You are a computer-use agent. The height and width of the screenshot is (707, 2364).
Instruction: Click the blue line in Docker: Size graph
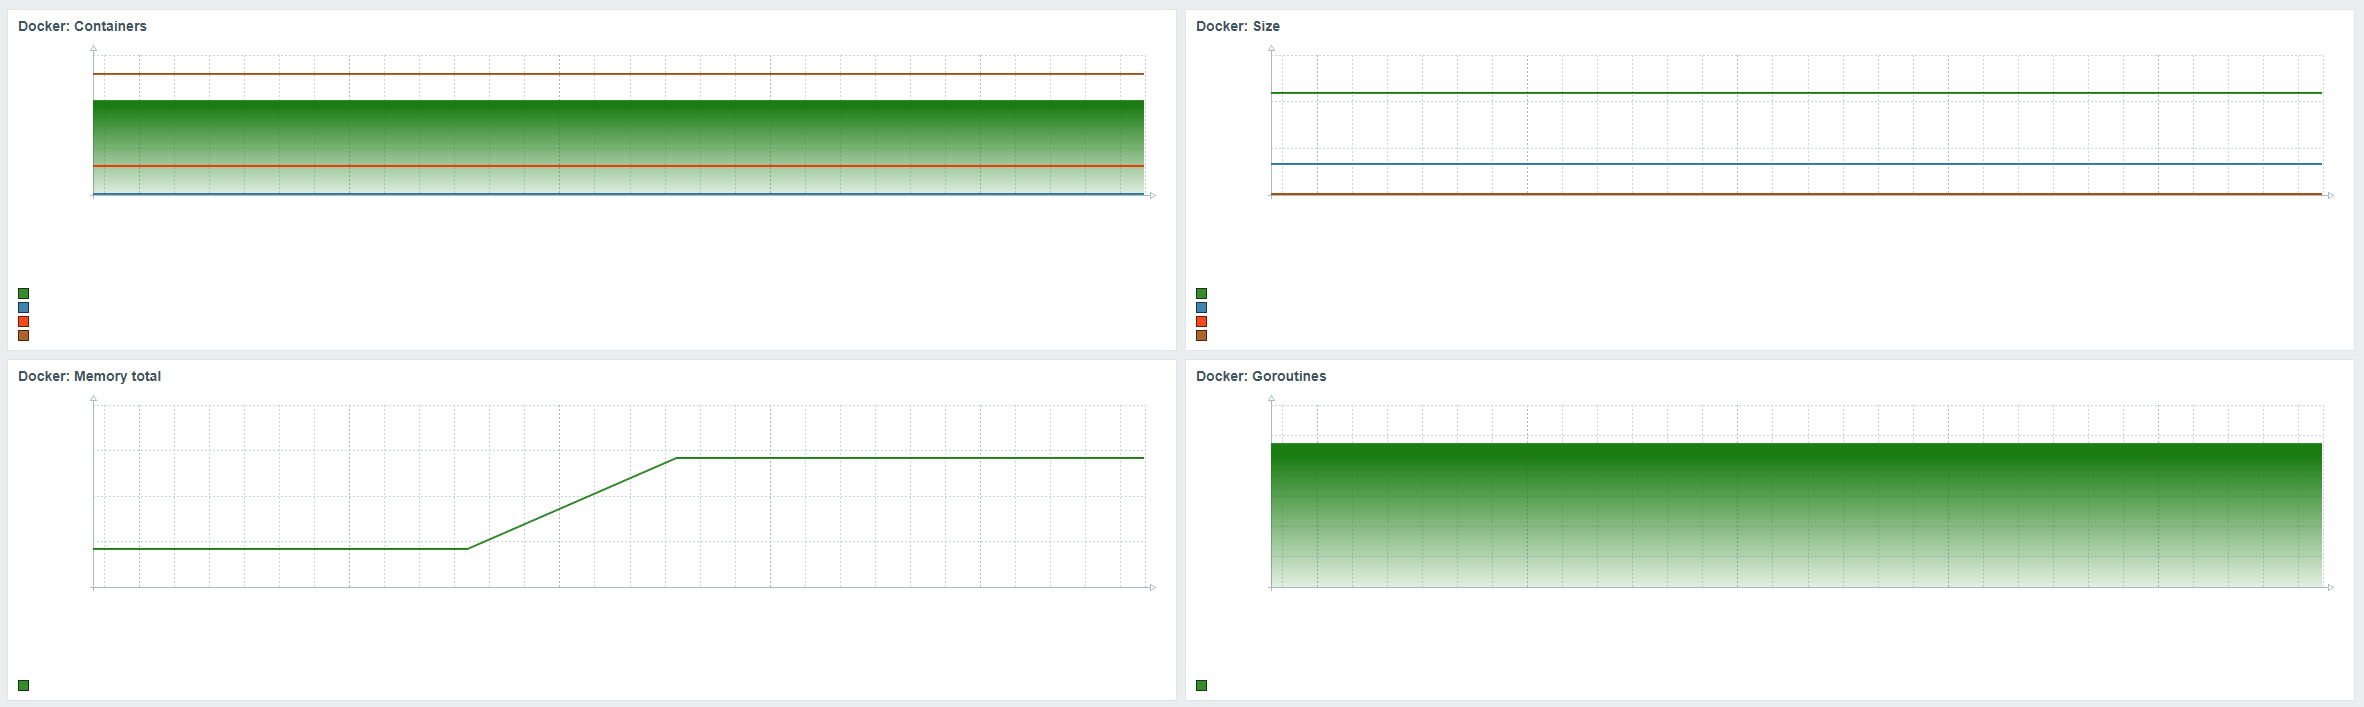tap(1796, 164)
